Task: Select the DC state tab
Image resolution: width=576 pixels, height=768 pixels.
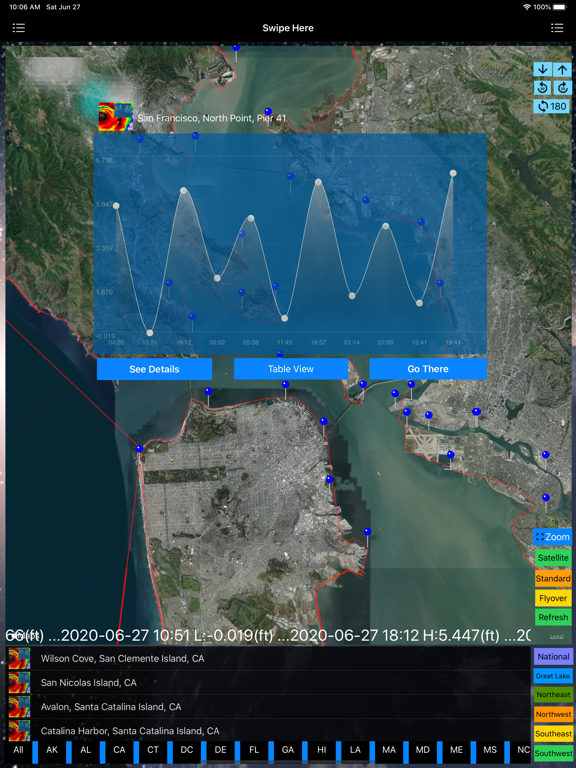Action: (187, 750)
